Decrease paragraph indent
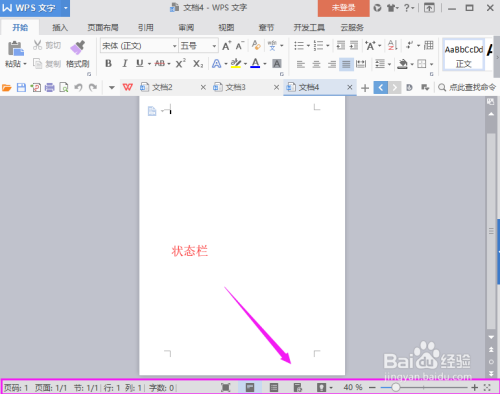 pyautogui.click(x=340, y=45)
